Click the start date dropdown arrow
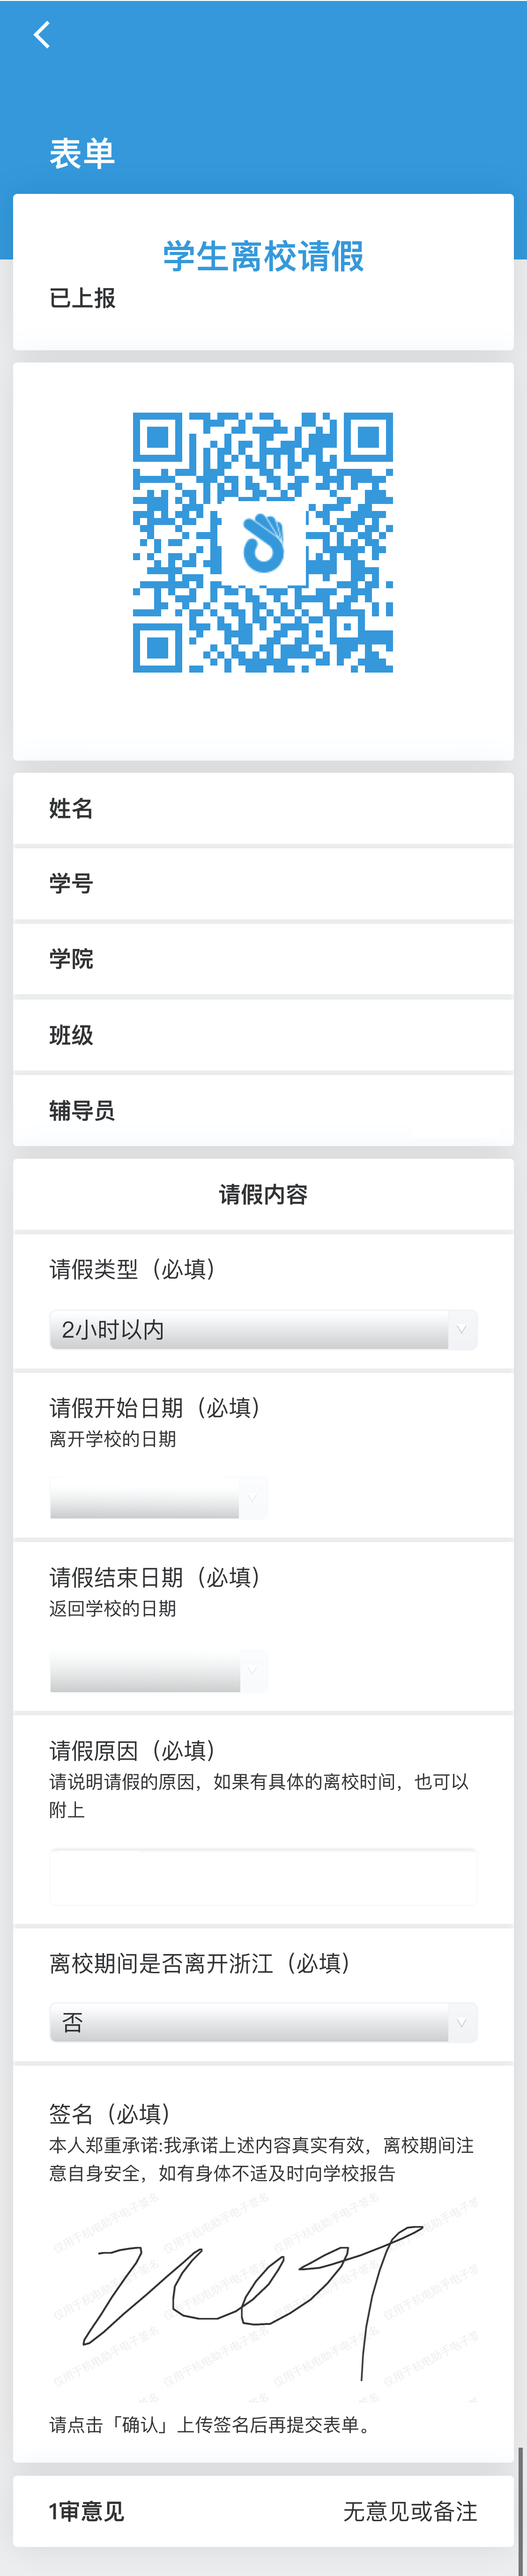The image size is (527, 2576). coord(253,1498)
